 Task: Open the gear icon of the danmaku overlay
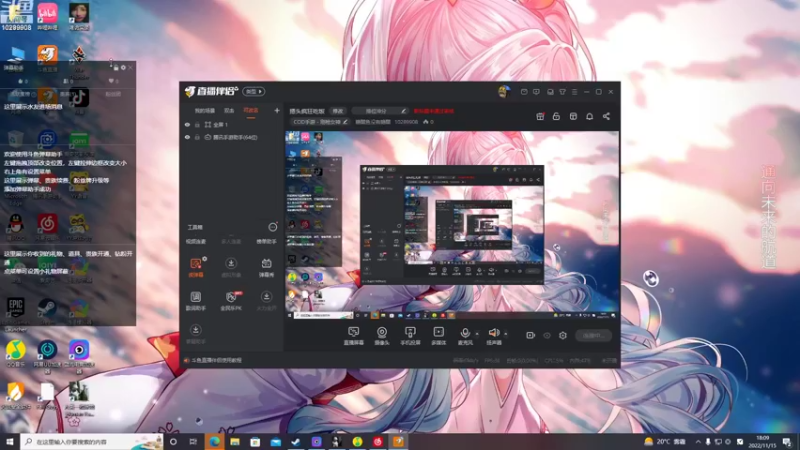click(x=123, y=67)
